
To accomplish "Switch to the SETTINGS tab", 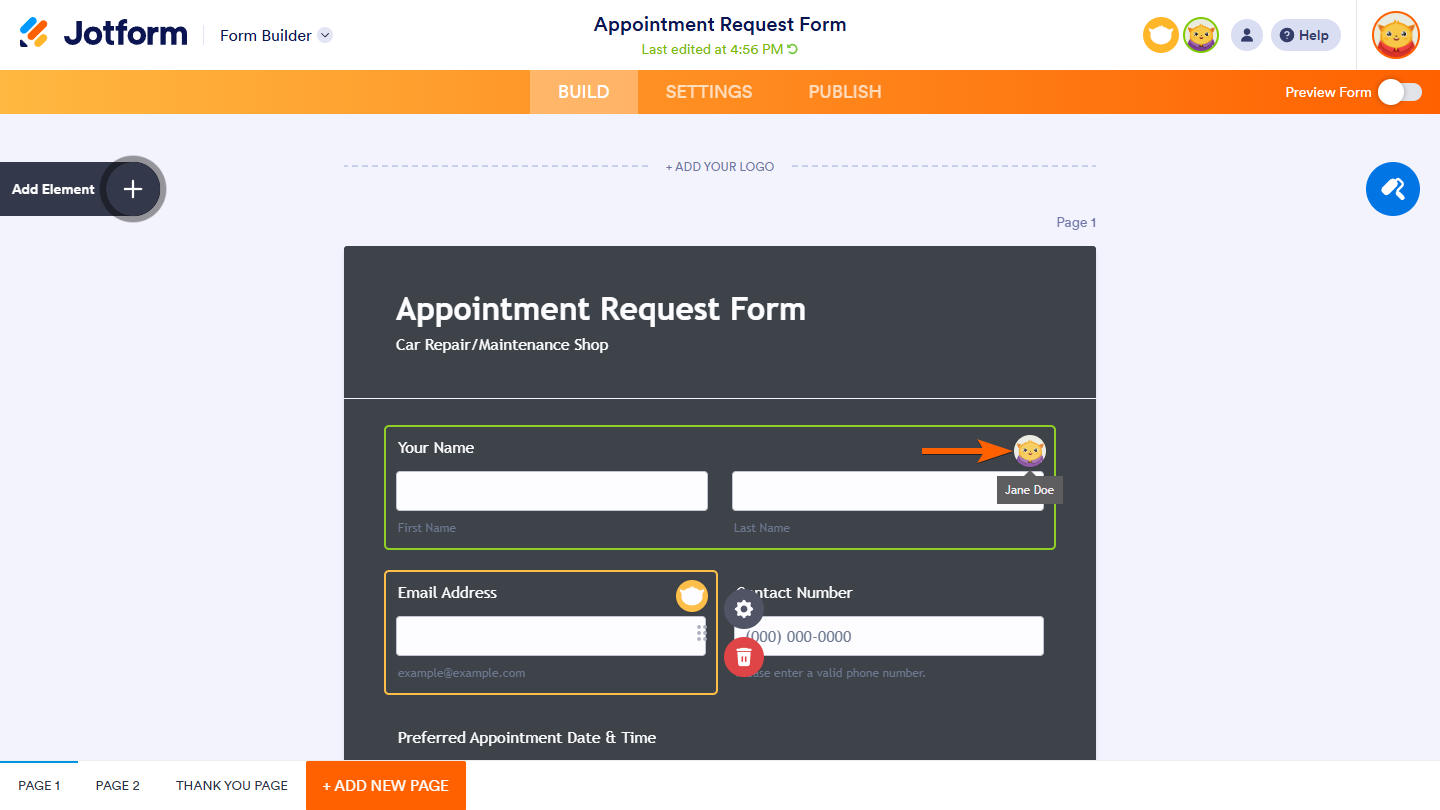I will point(709,92).
